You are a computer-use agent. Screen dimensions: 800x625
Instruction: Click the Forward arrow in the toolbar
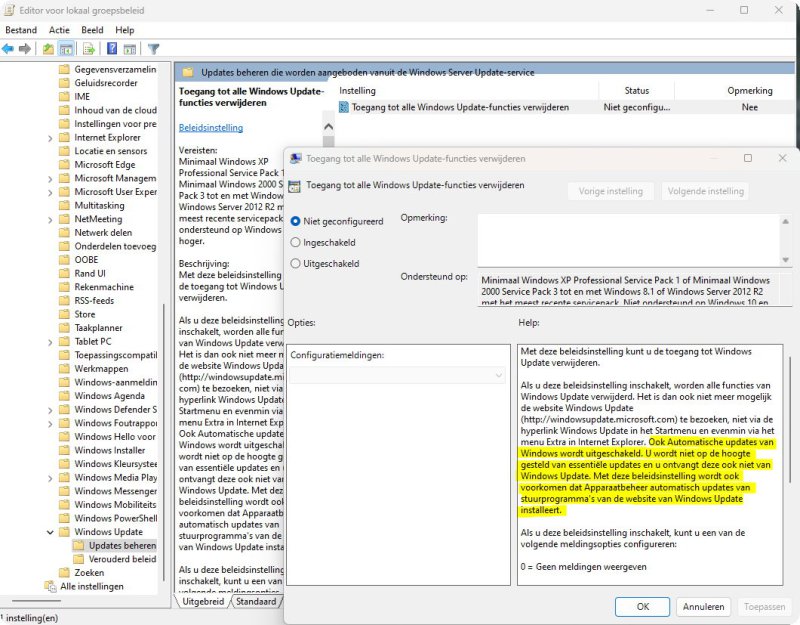click(x=24, y=49)
